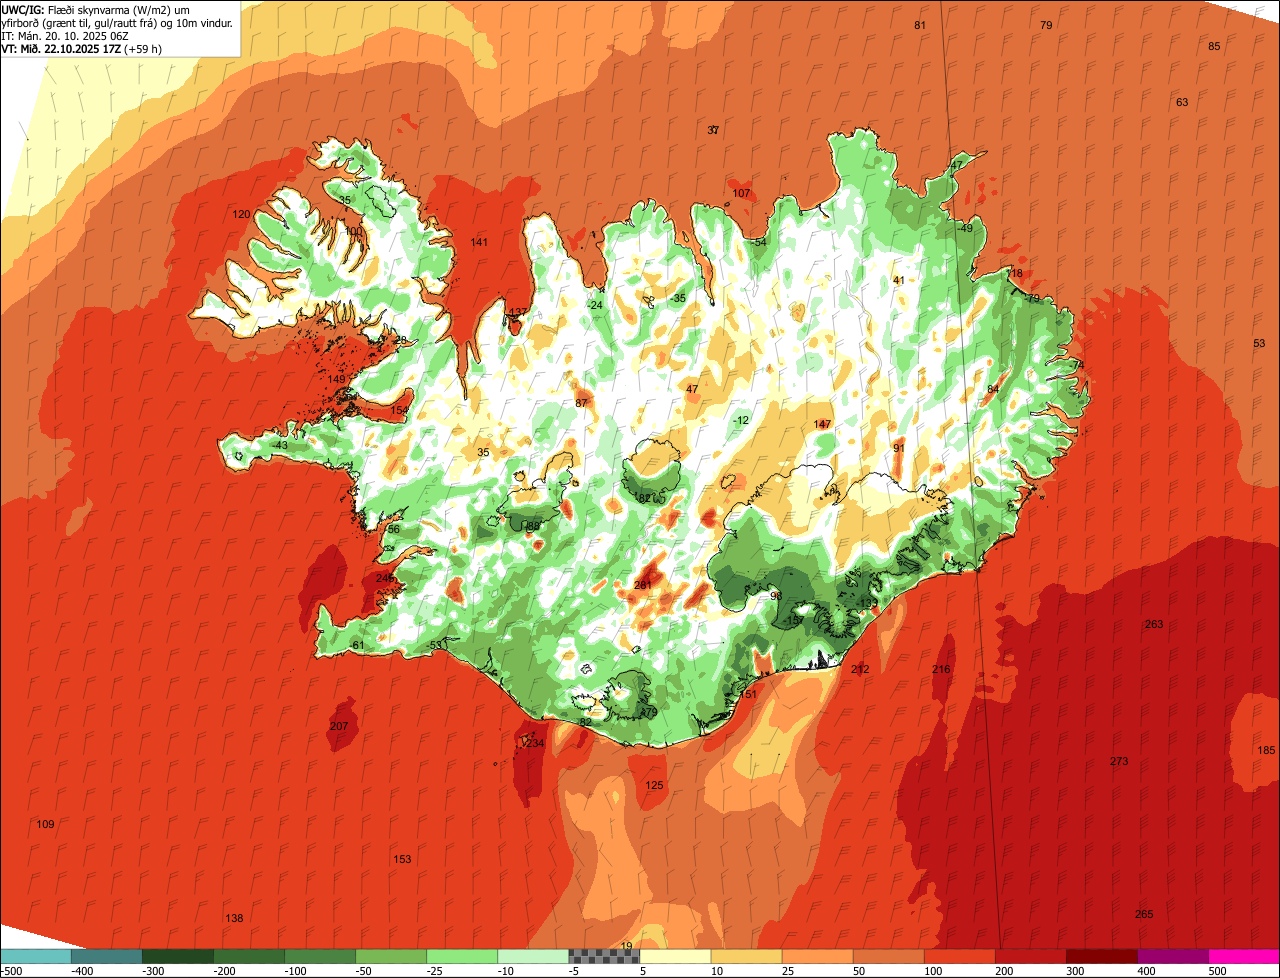Screen dimensions: 1280x978
Task: Click the map value 87
Action: tap(581, 403)
